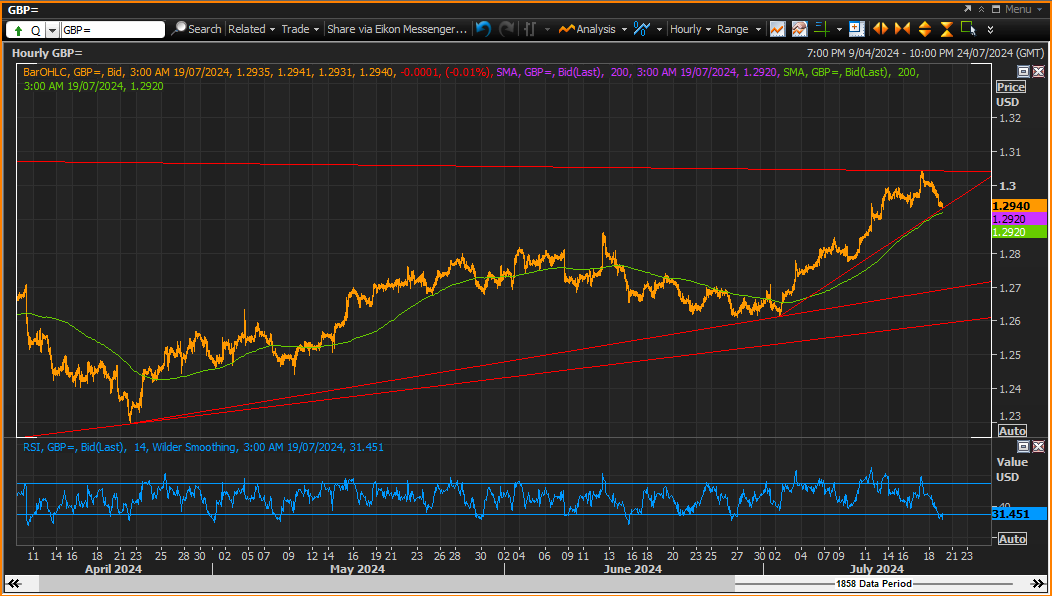The height and width of the screenshot is (596, 1052).
Task: Expand the Range dropdown
Action: coord(739,29)
